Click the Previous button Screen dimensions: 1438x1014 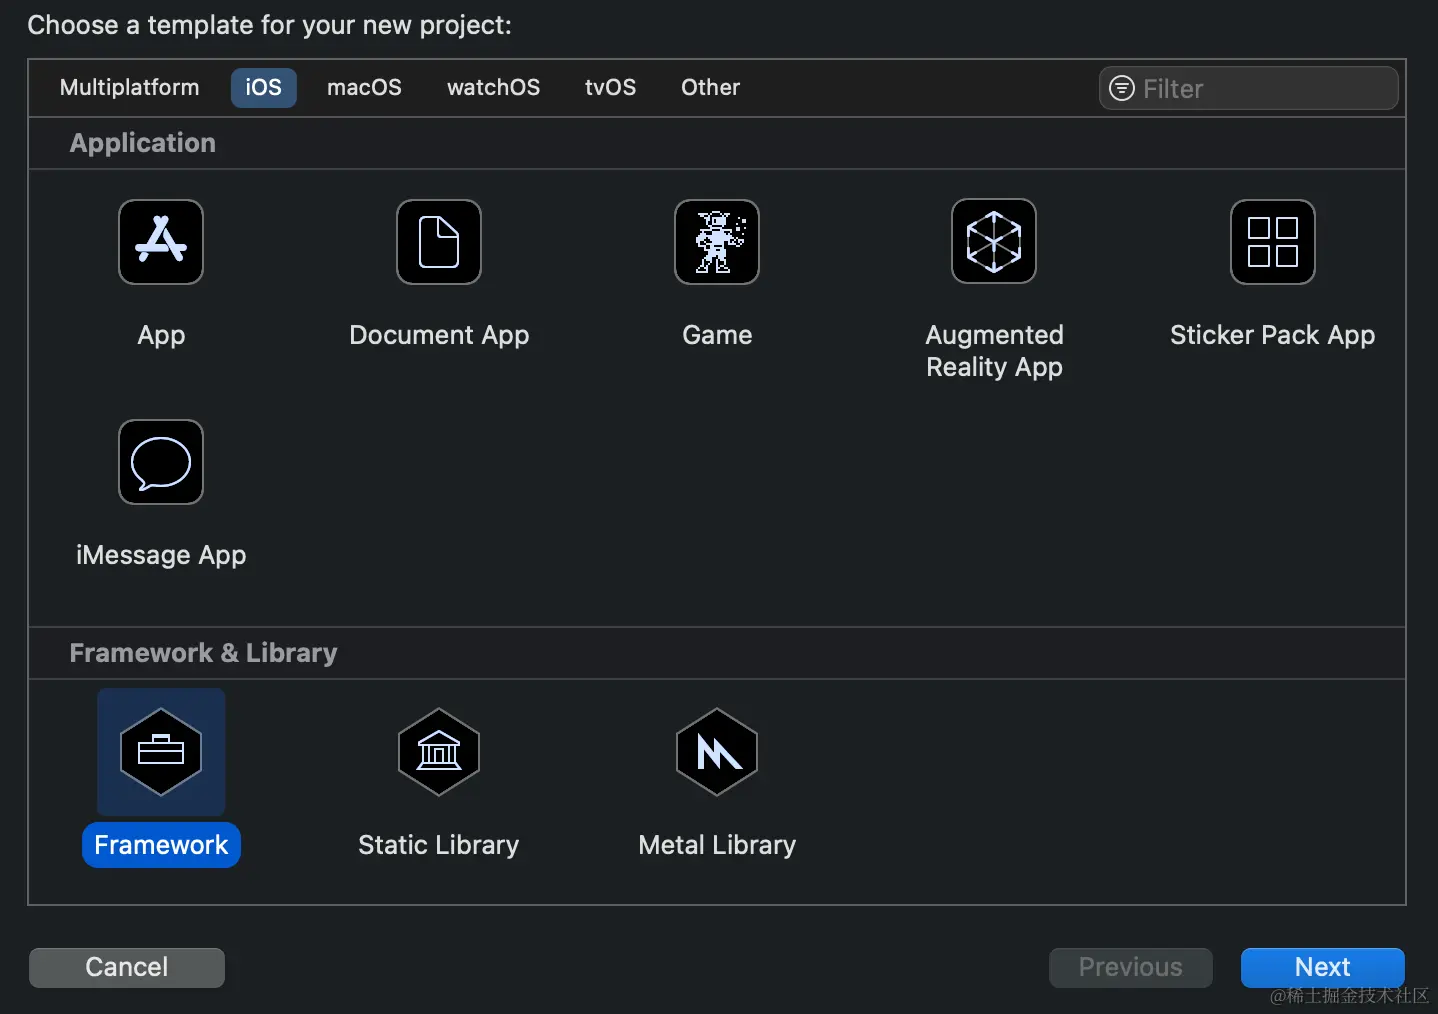click(1130, 967)
